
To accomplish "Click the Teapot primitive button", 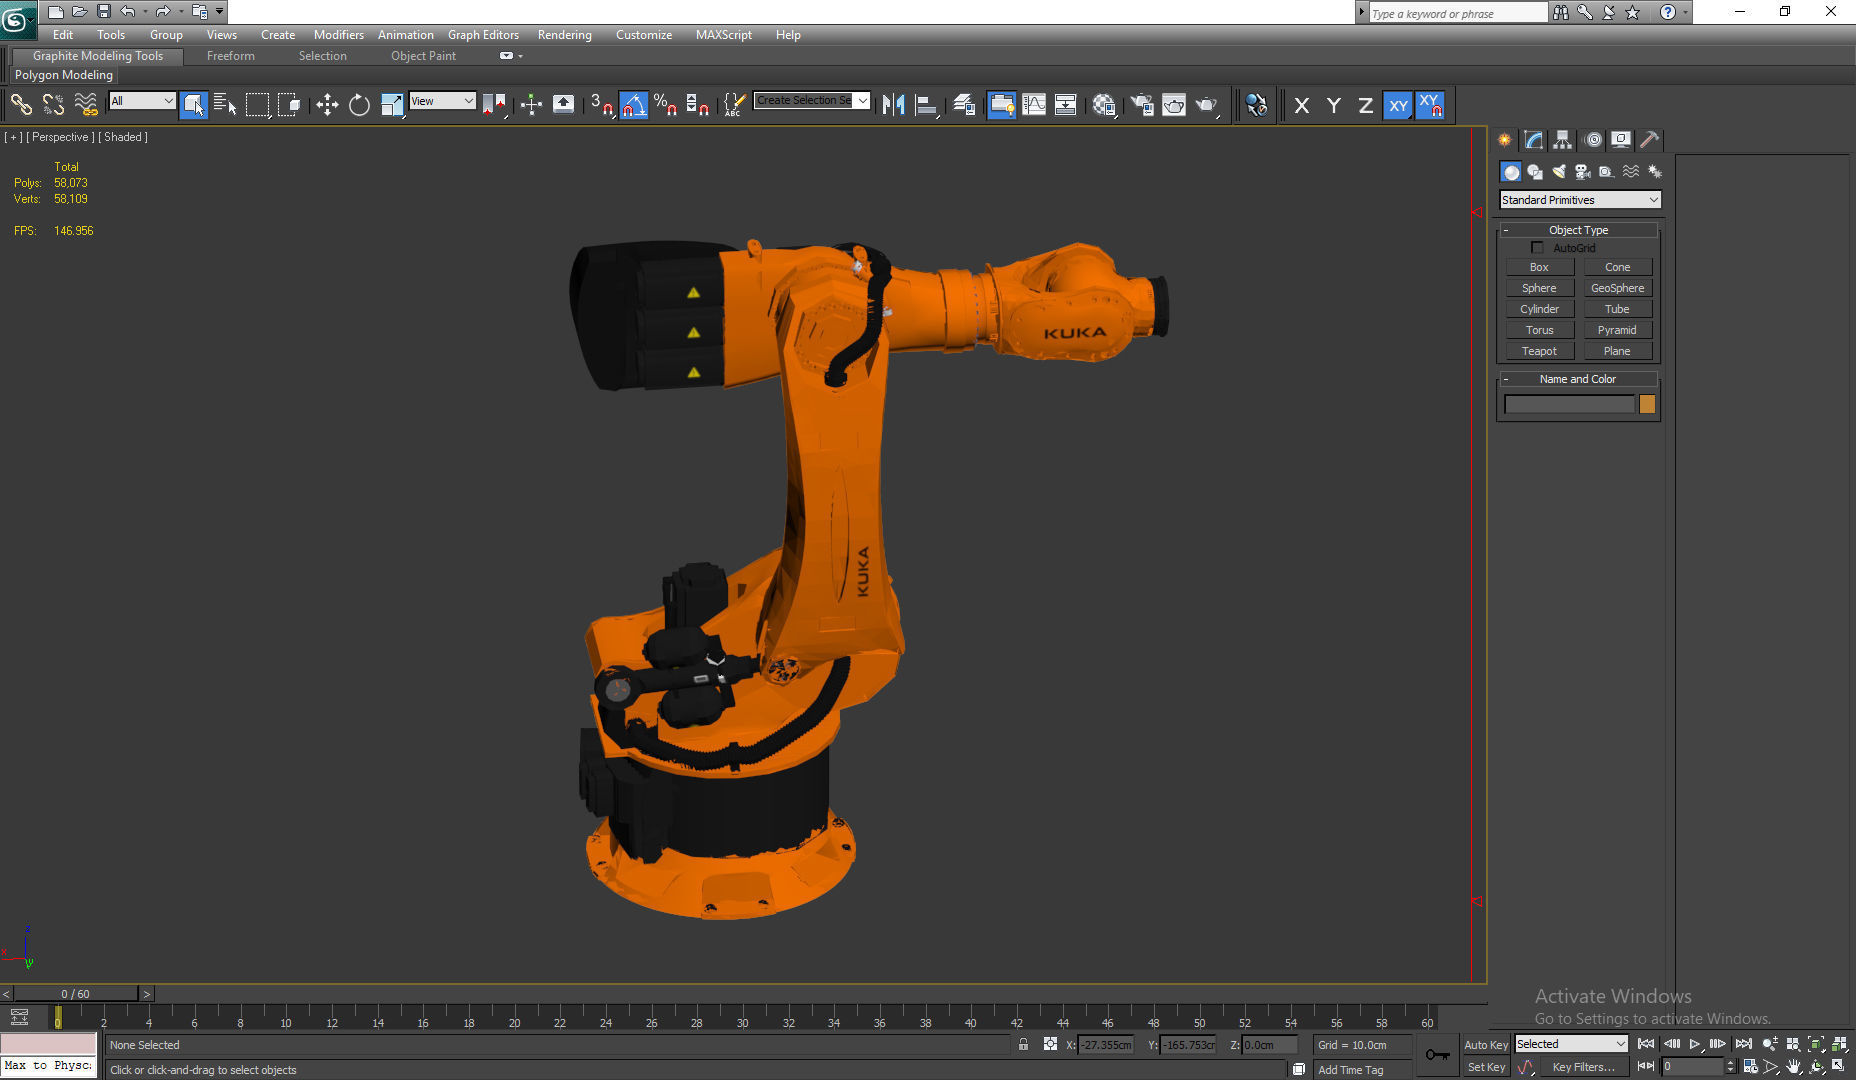I will coord(1540,351).
